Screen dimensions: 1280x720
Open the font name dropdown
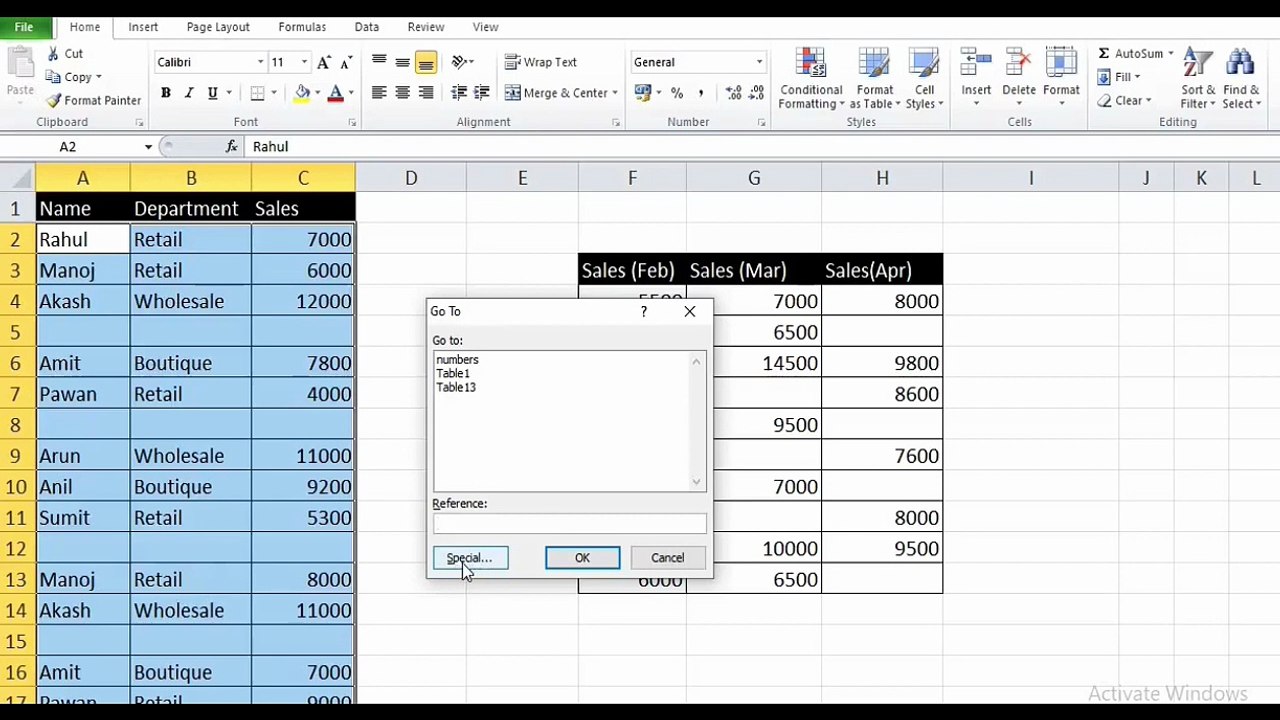click(x=261, y=62)
